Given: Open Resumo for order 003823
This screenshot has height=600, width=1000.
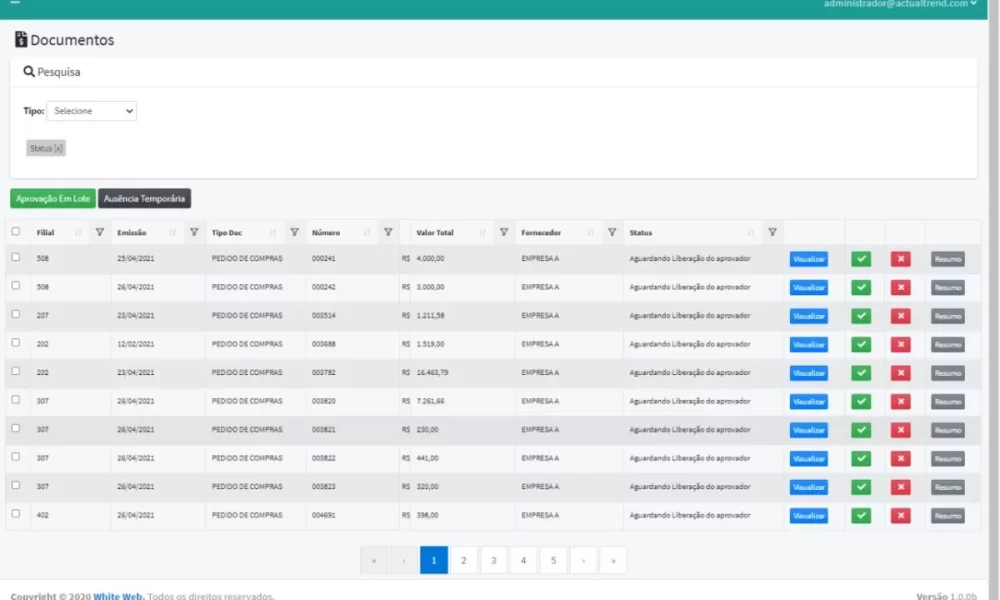Looking at the screenshot, I should [948, 487].
